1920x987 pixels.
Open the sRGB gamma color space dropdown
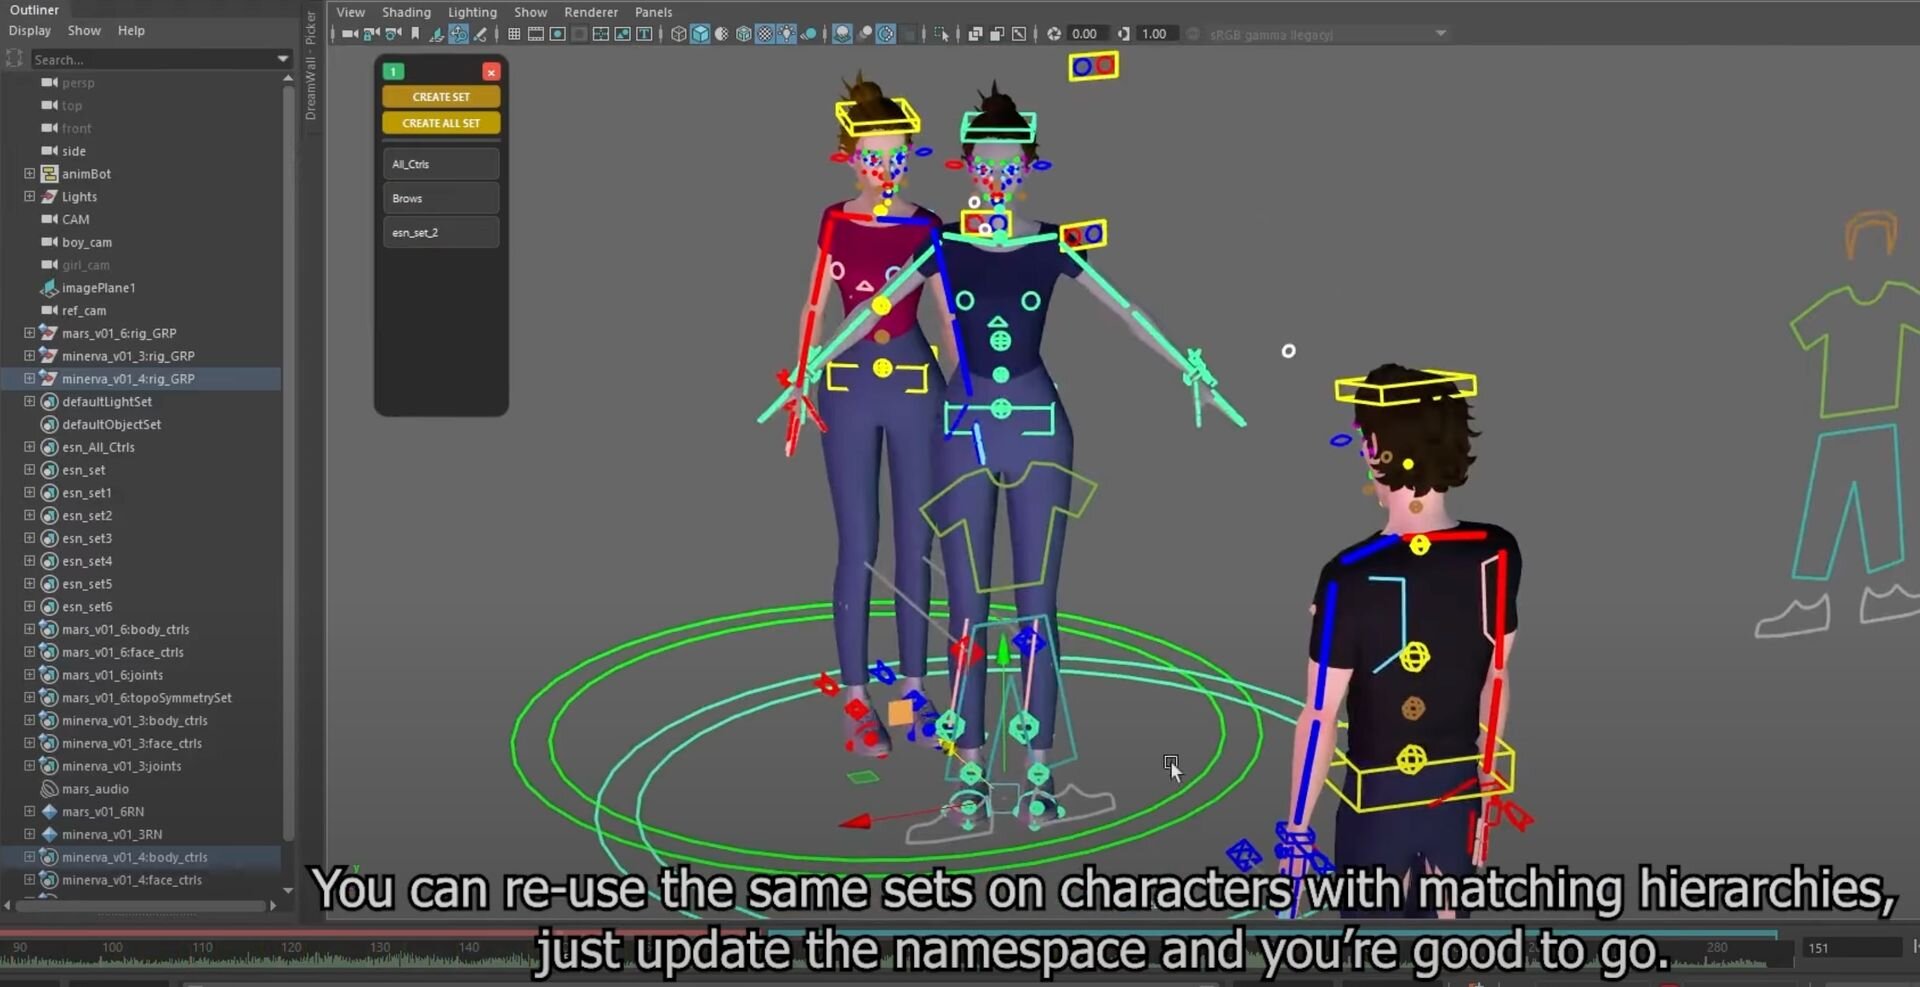click(x=1440, y=34)
